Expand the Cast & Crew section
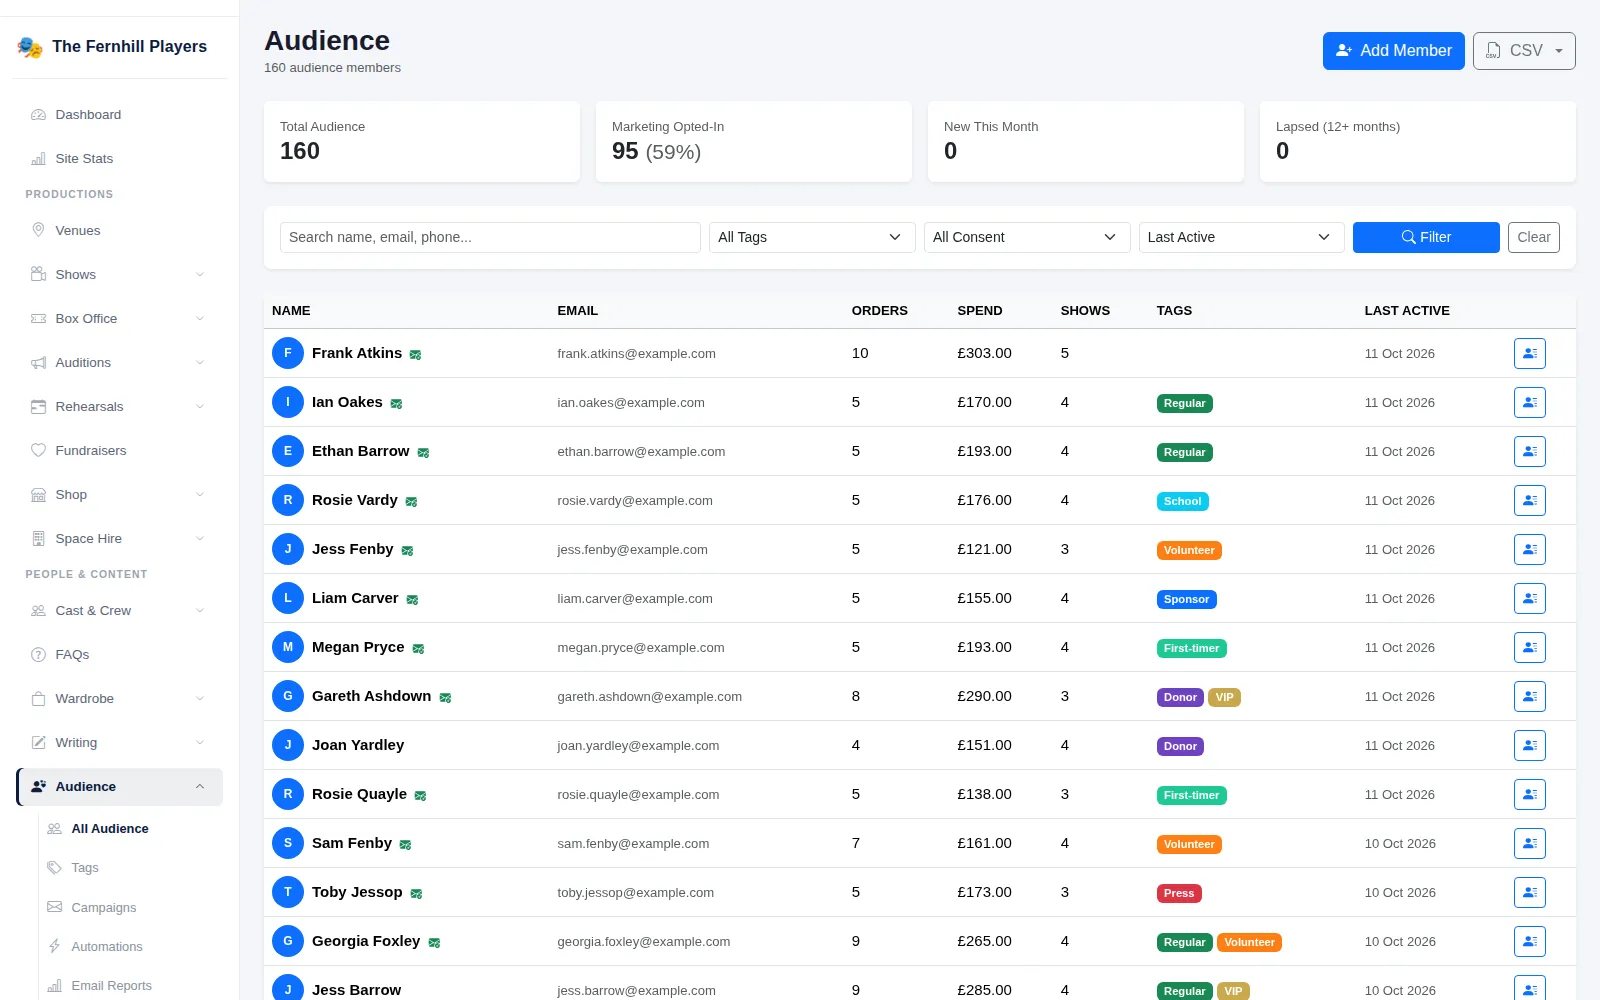Viewport: 1600px width, 1000px height. pos(120,610)
